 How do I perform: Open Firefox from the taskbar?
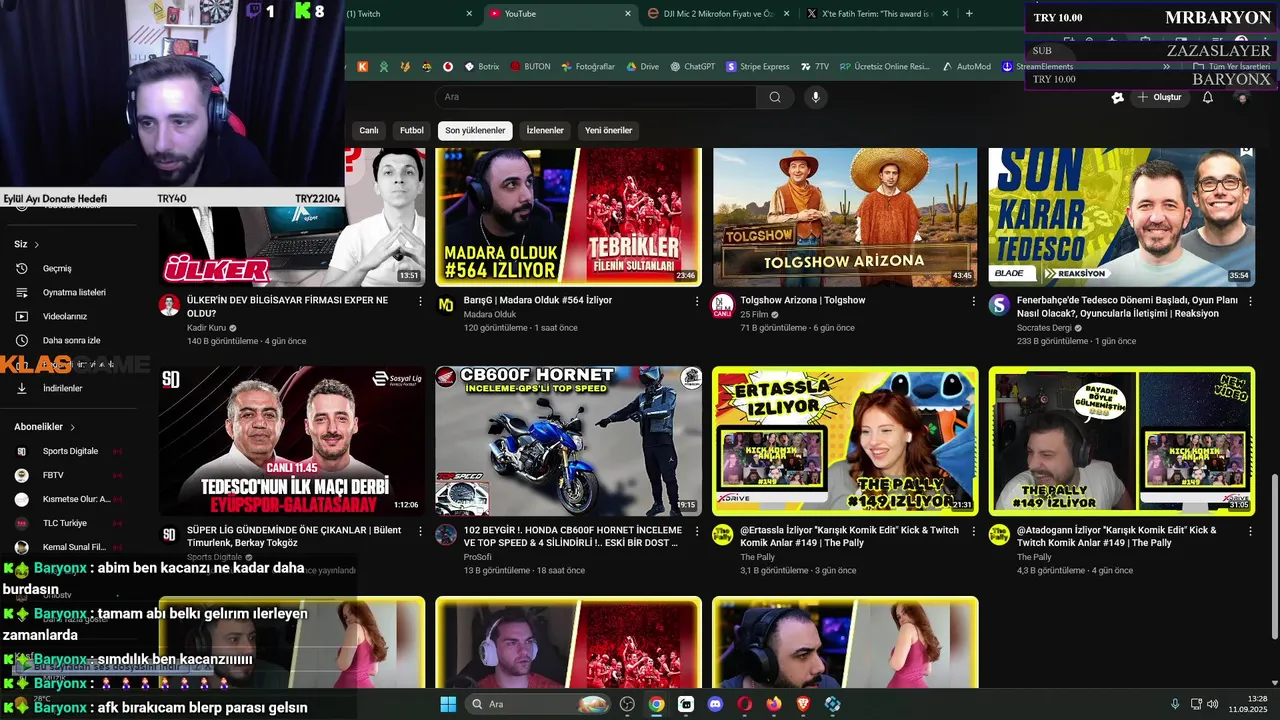(774, 704)
